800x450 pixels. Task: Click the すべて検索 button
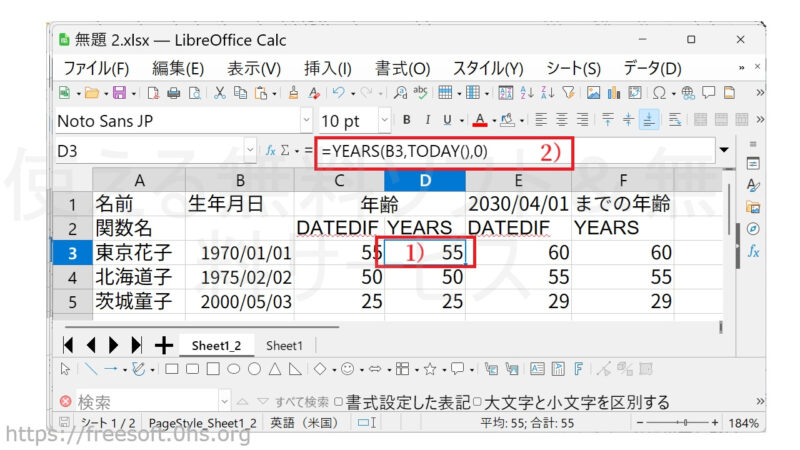point(301,402)
